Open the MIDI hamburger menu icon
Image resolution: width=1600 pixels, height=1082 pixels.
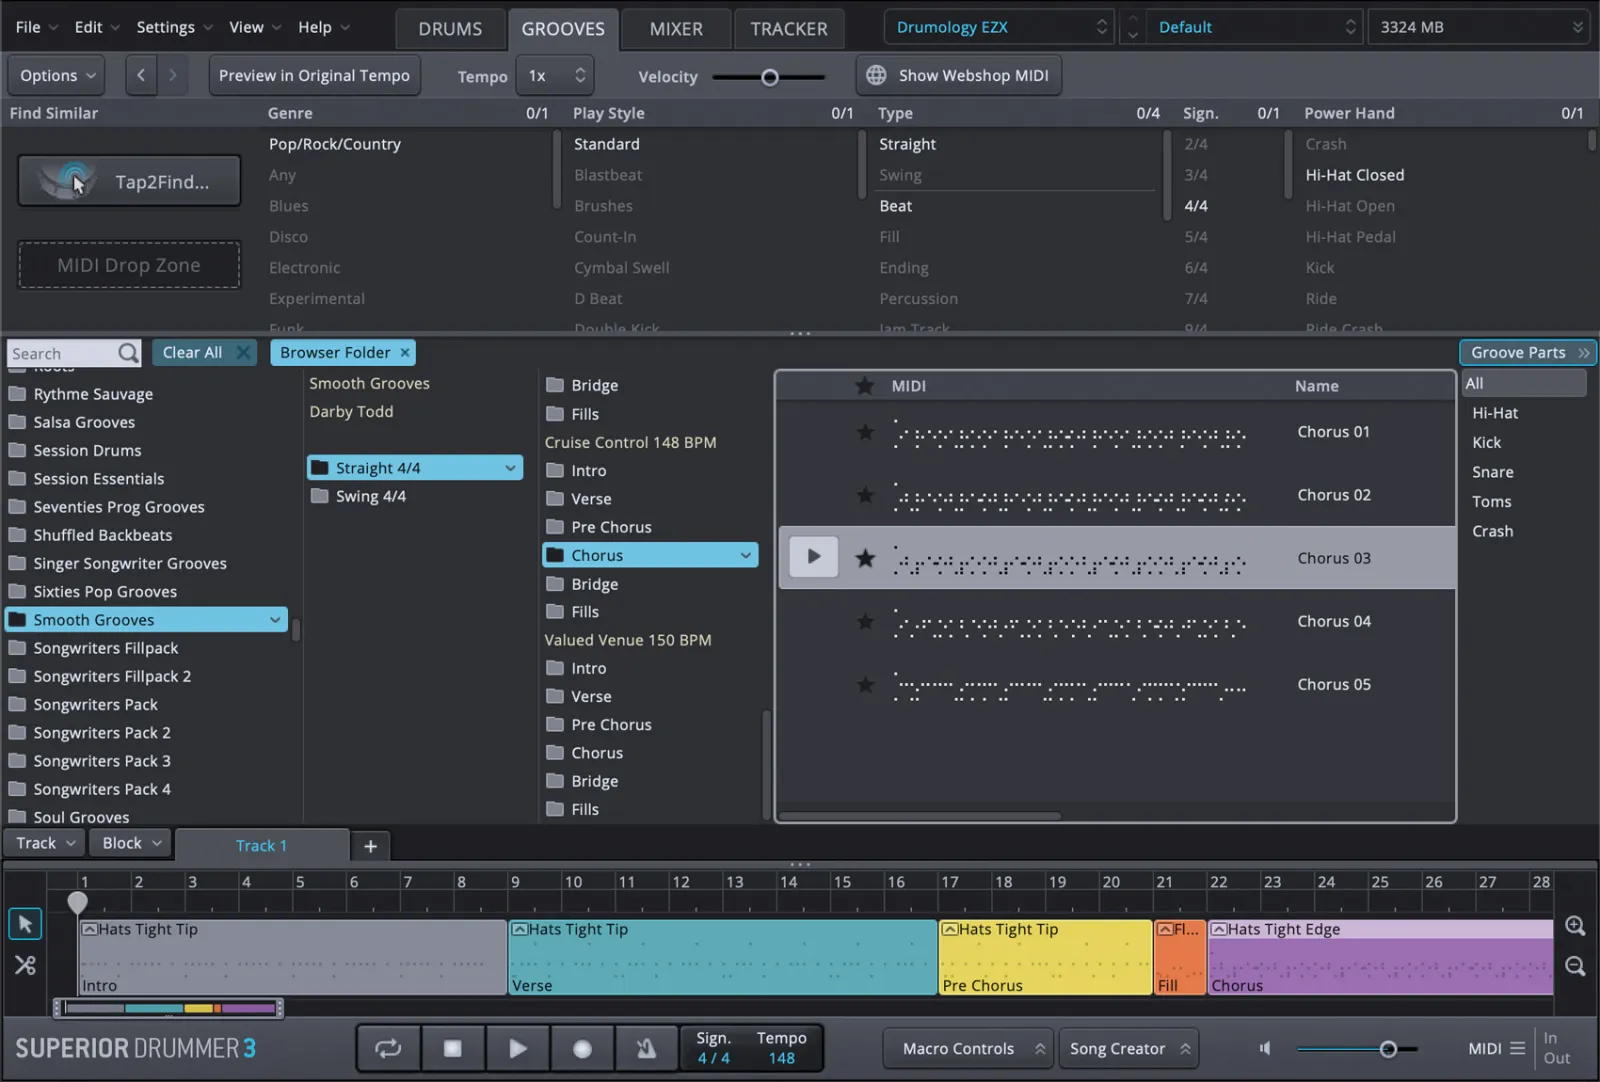point(1517,1048)
